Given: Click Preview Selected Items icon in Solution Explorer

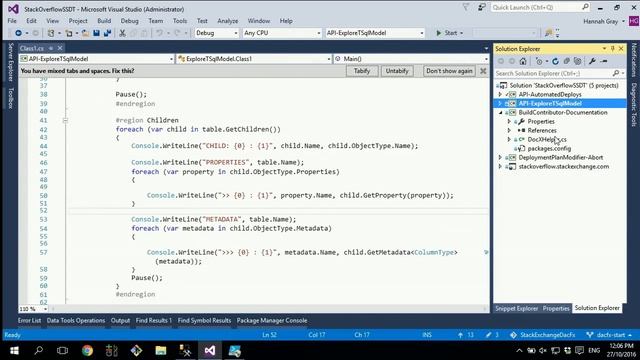Looking at the screenshot, I should point(604,61).
